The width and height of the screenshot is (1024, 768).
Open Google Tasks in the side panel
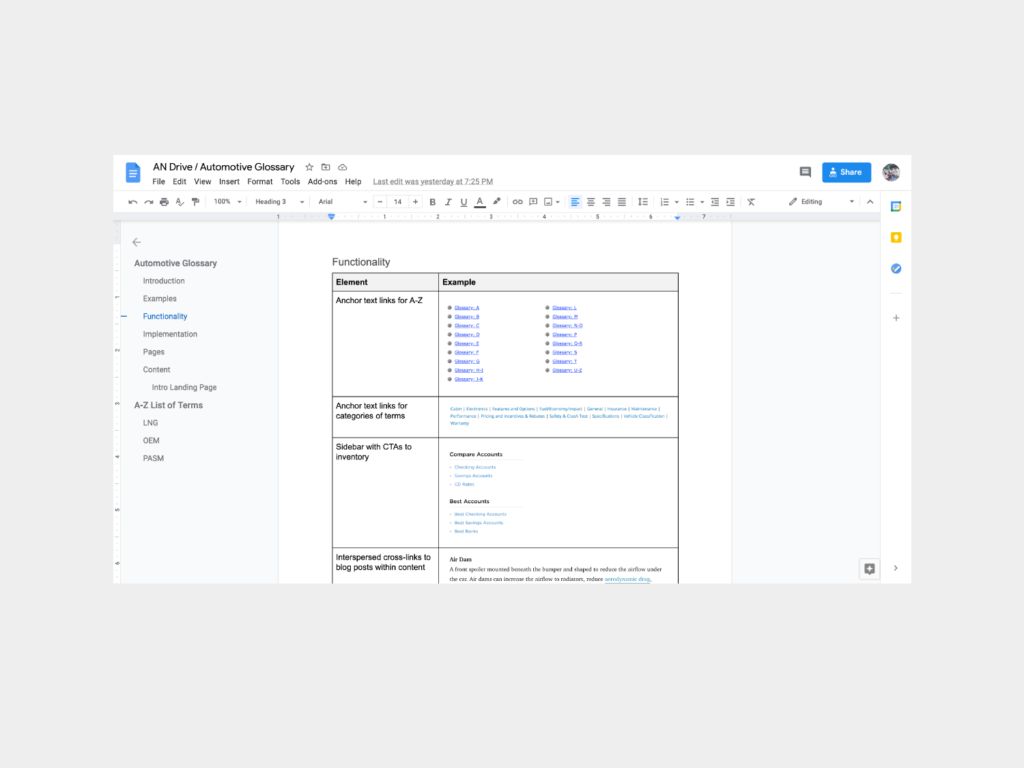[896, 268]
